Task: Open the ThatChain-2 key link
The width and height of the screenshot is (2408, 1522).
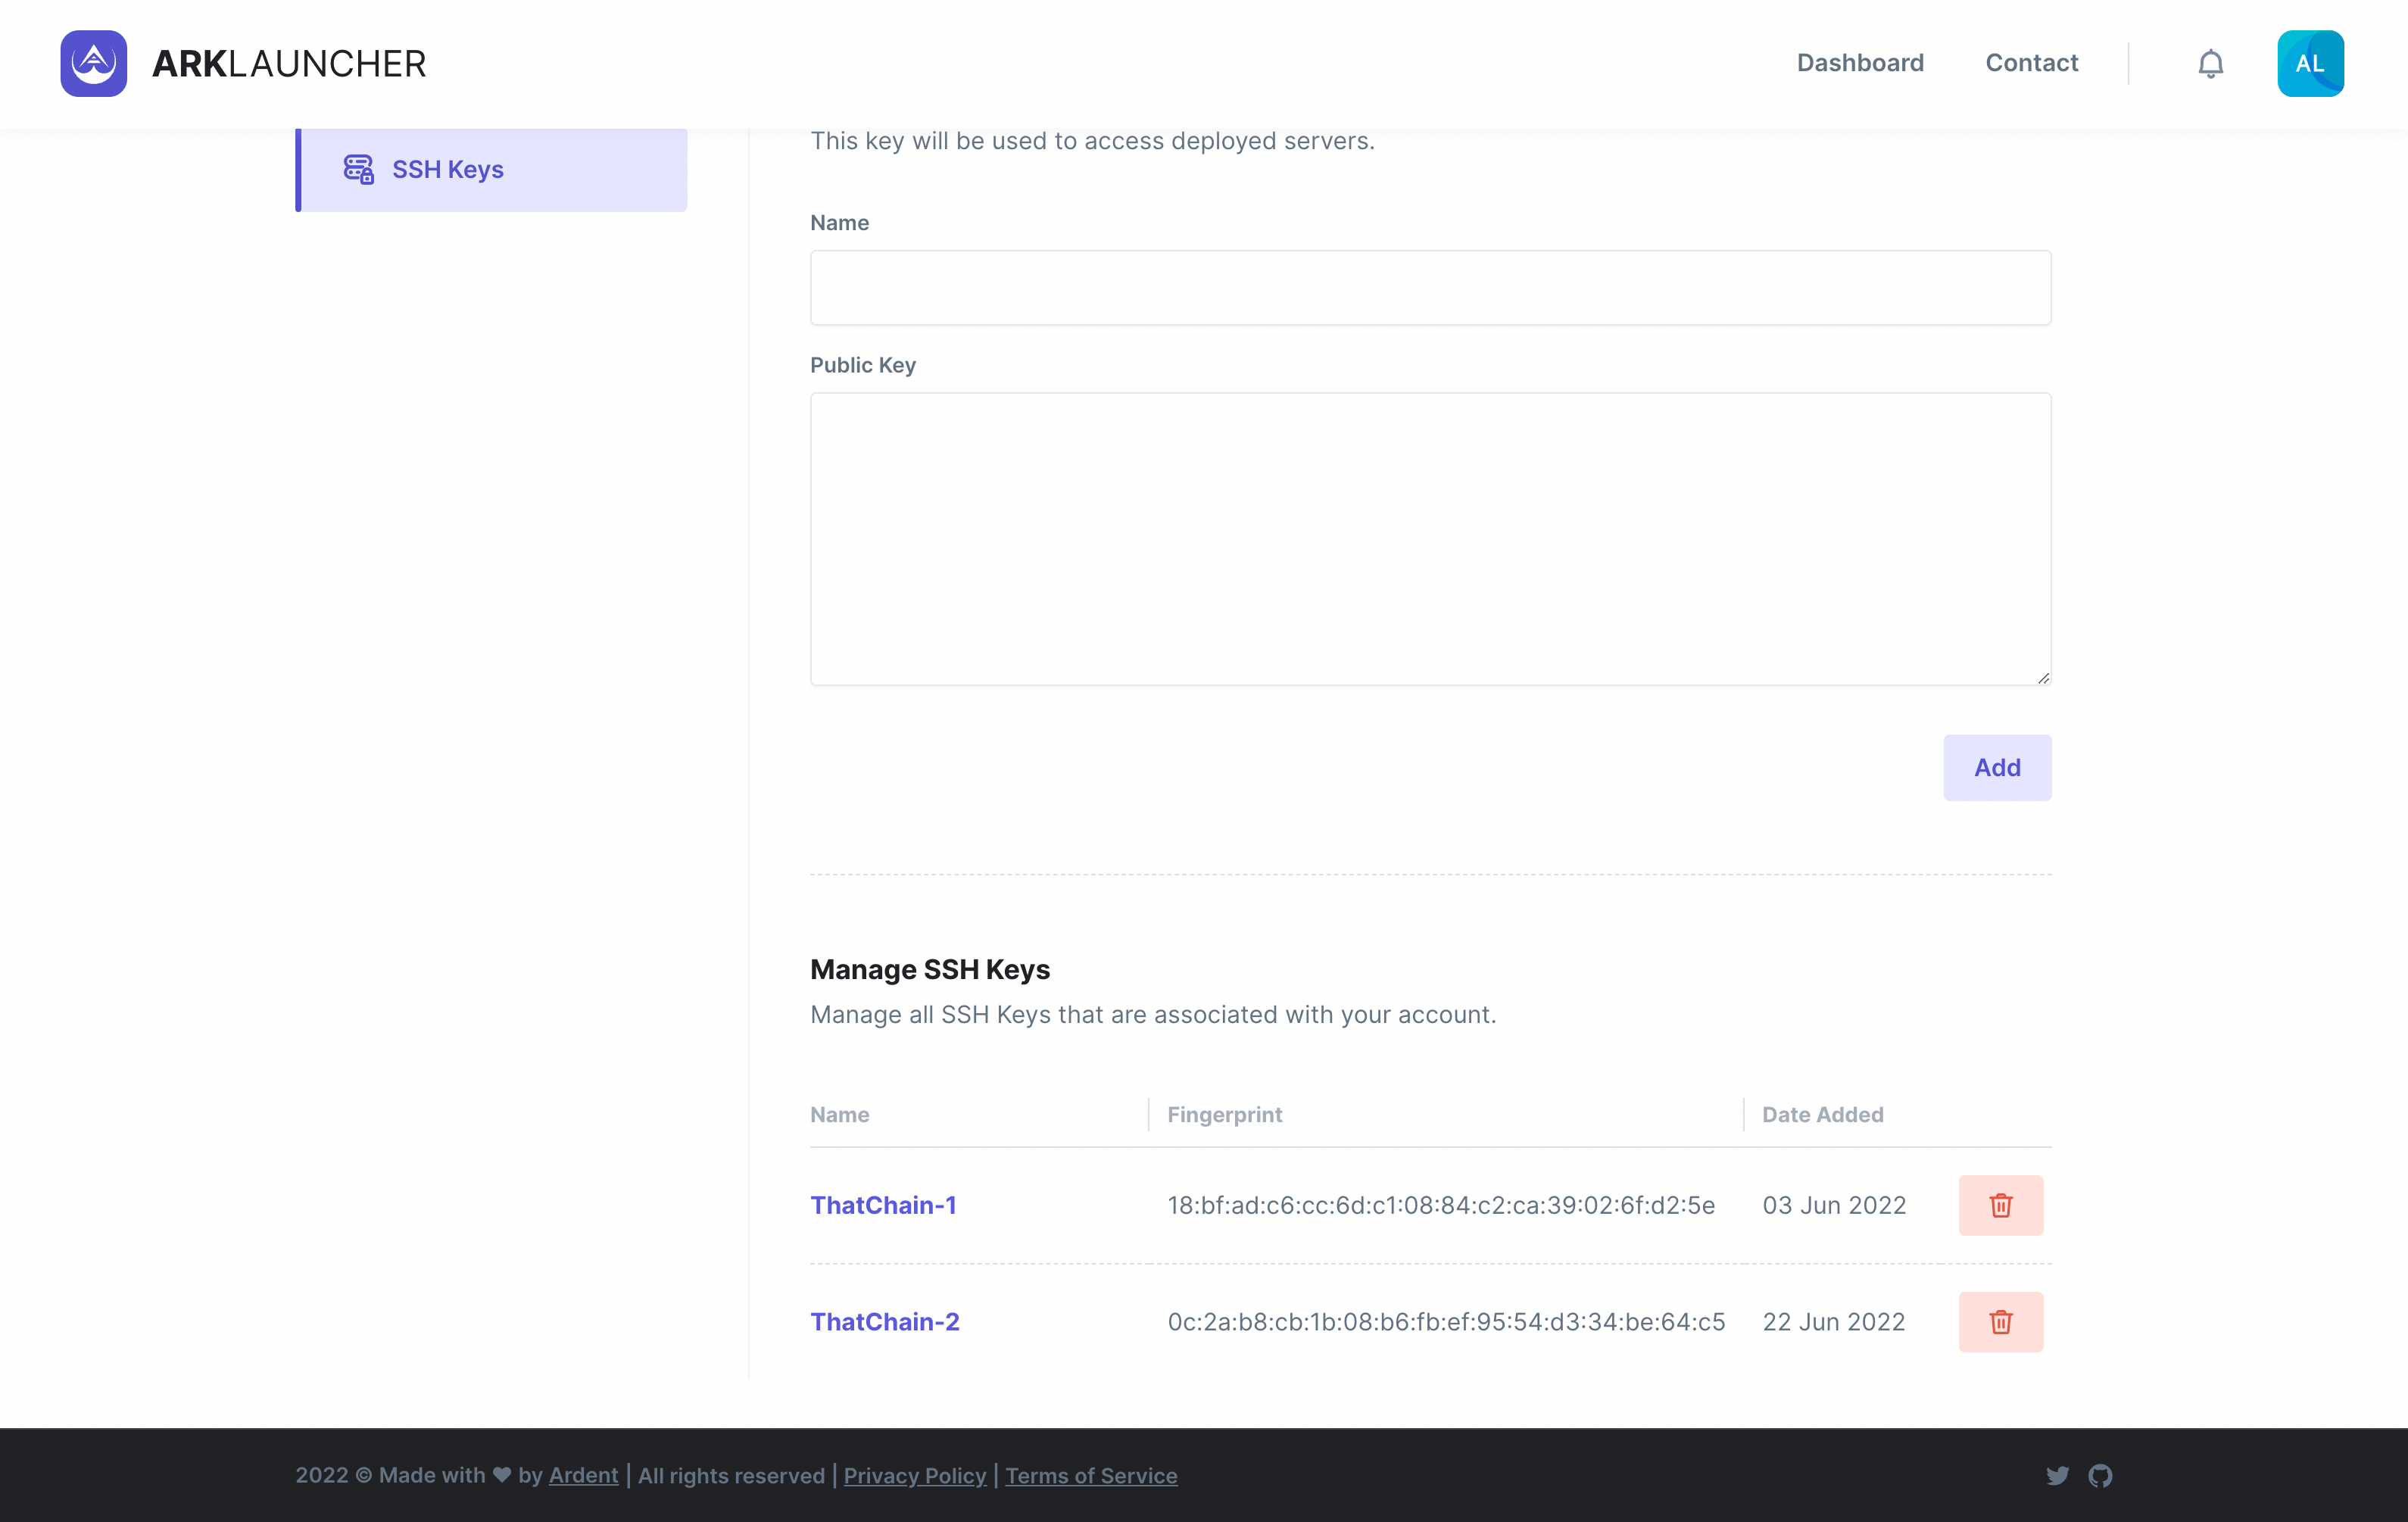Action: 884,1322
